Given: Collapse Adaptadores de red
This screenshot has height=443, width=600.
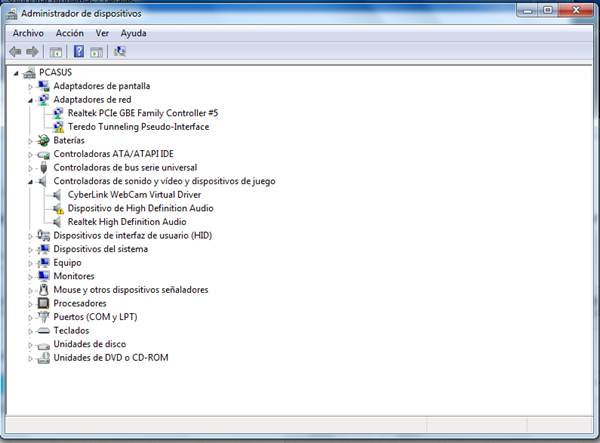Looking at the screenshot, I should pos(30,101).
